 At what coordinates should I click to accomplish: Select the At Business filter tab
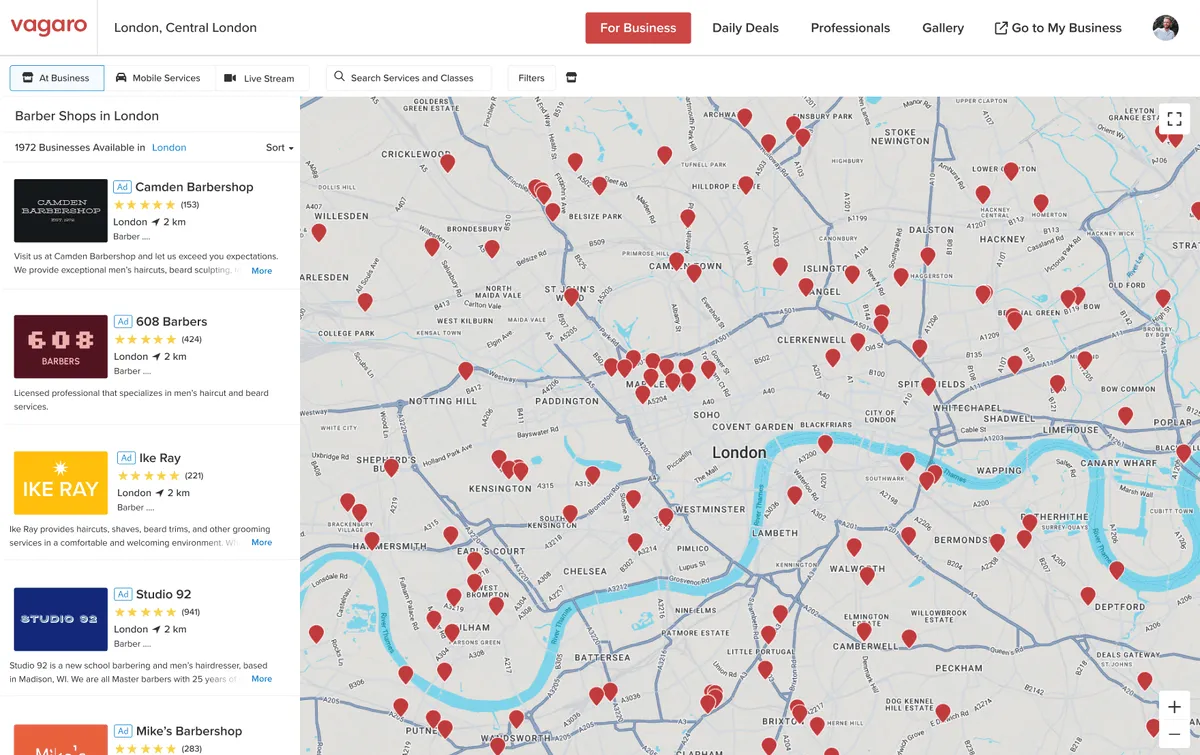[55, 78]
